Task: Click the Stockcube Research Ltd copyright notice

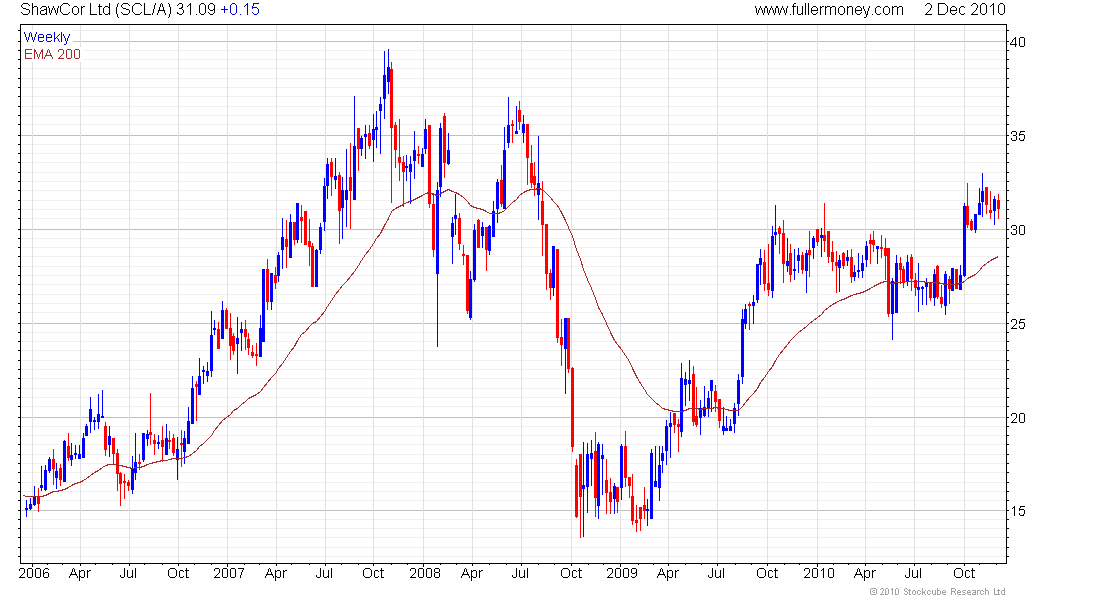Action: pos(937,592)
